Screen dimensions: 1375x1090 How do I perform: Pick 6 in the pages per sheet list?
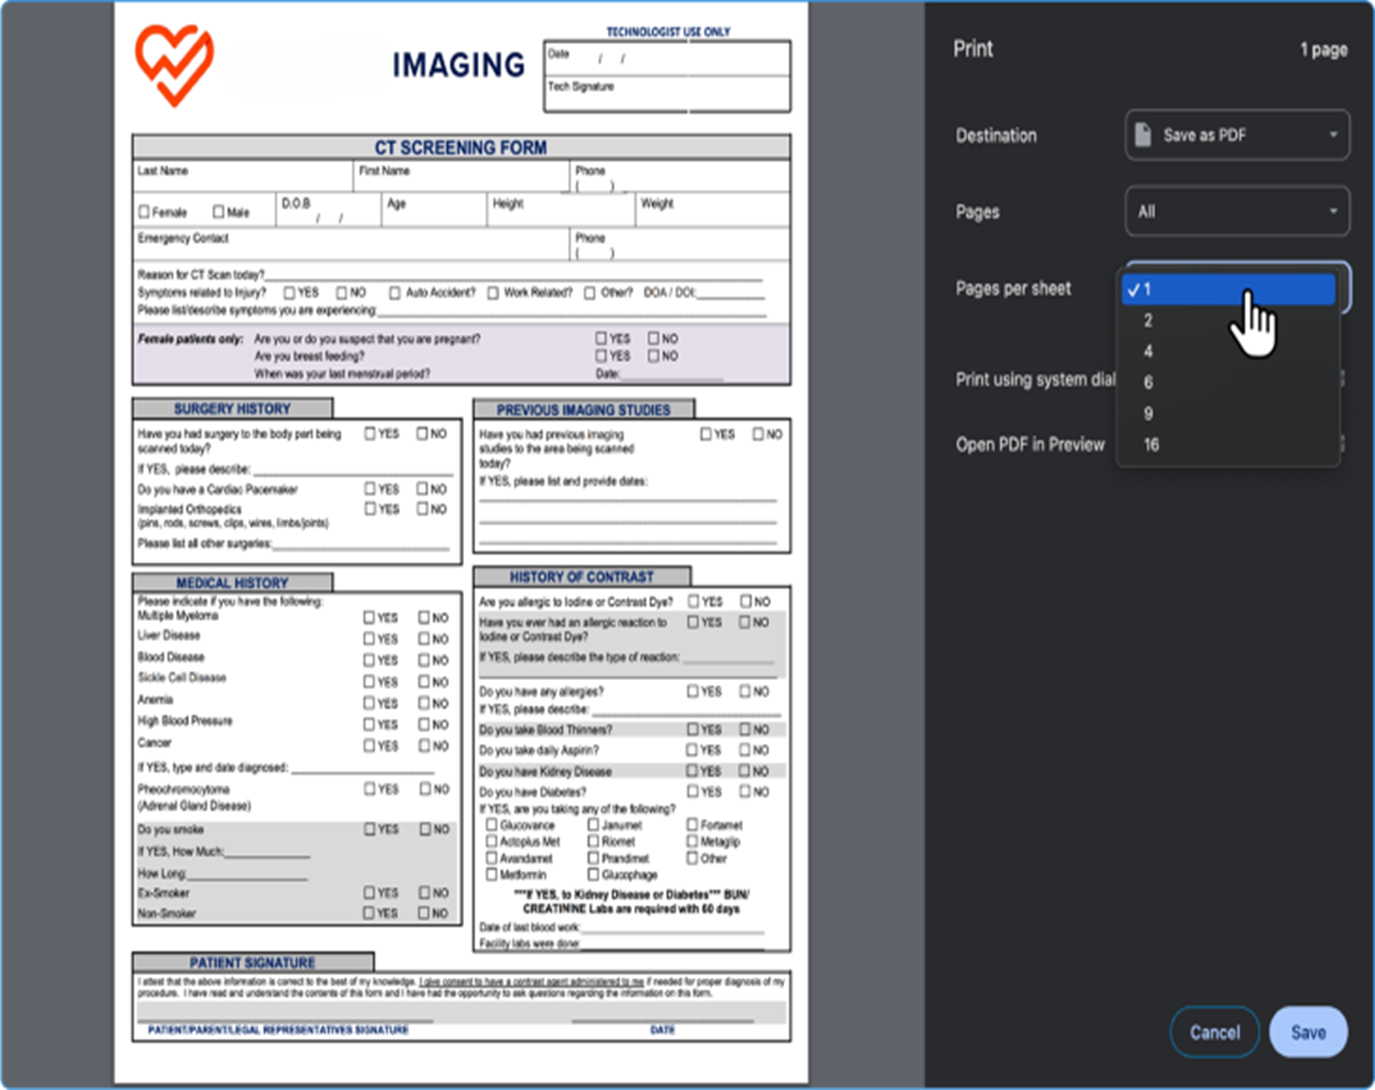[x=1148, y=383]
